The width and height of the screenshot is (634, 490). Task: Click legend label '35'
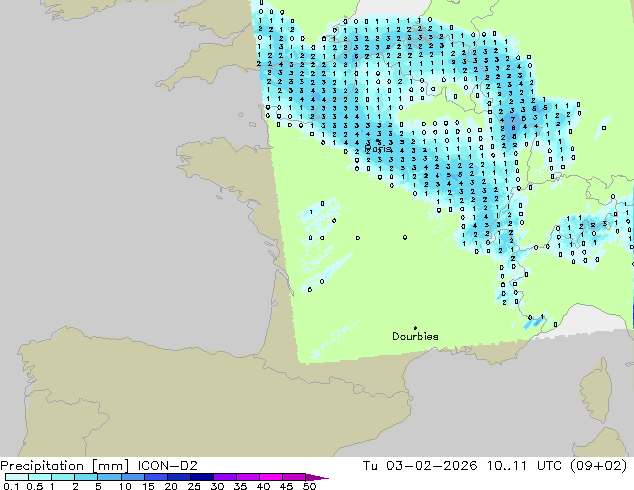240,486
